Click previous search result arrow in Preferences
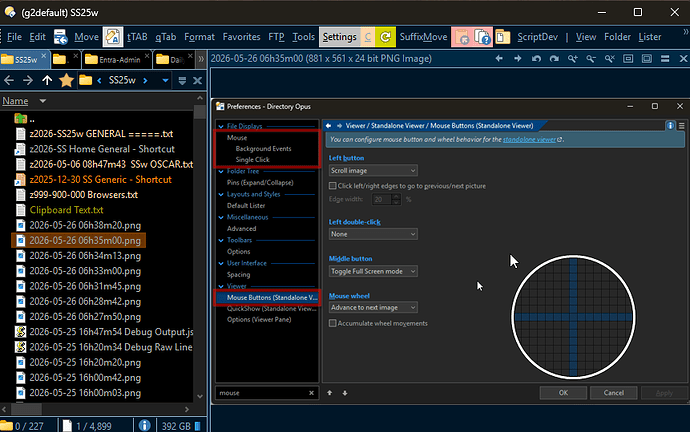The image size is (690, 432). pyautogui.click(x=330, y=393)
